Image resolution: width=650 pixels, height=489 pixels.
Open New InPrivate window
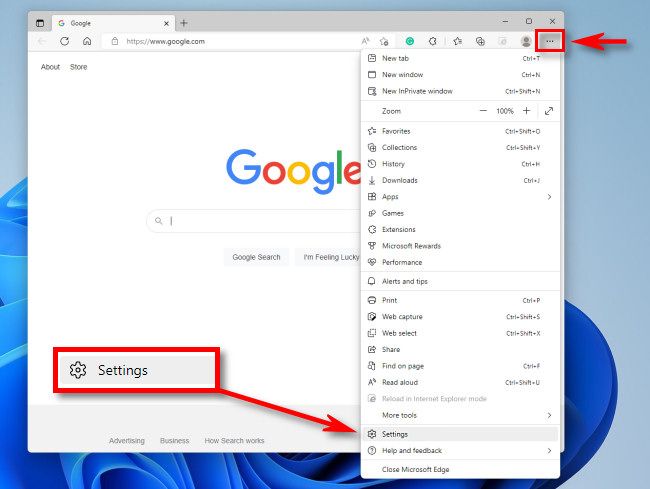pos(460,91)
